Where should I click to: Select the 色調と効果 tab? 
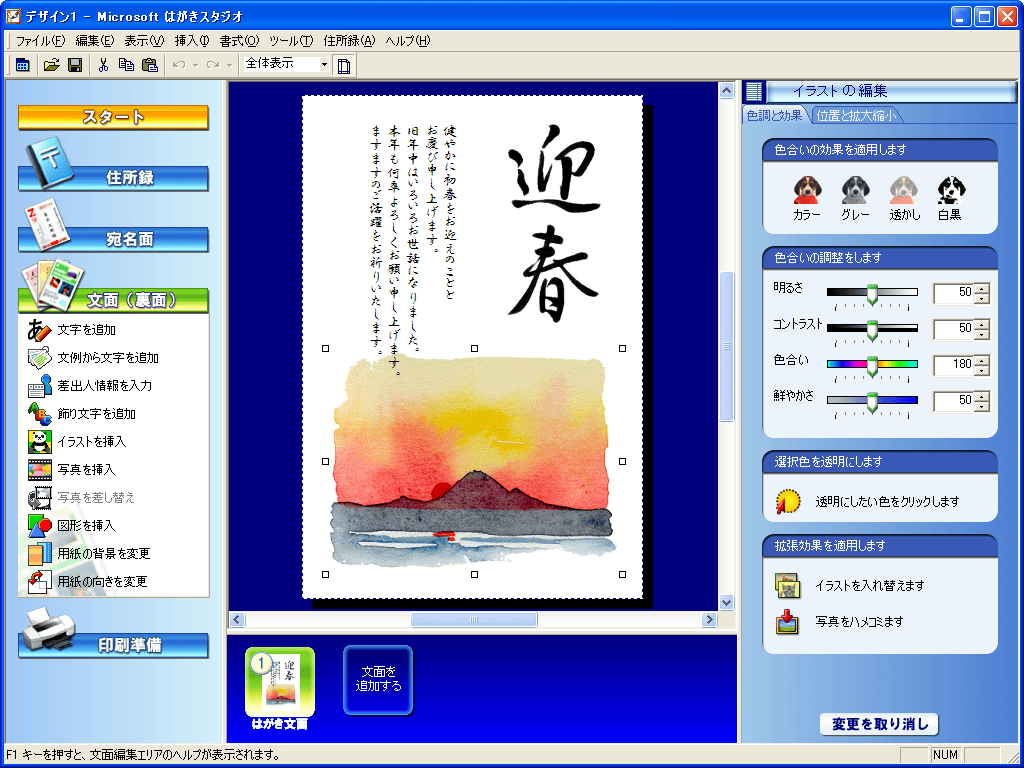click(x=775, y=116)
